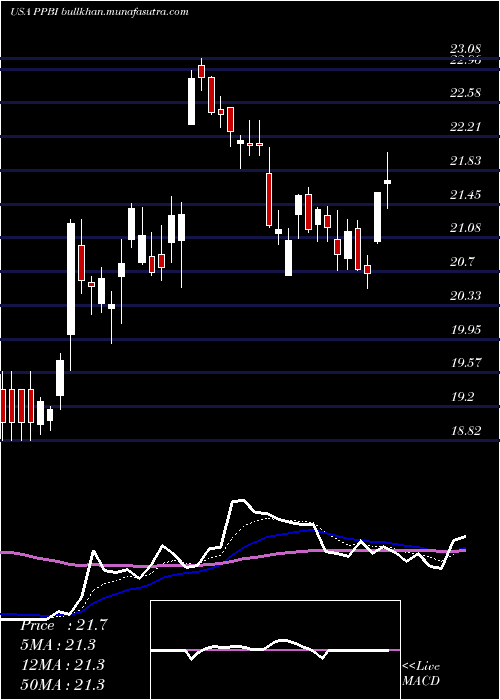This screenshot has height=700, width=500.
Task: Click the last candlestick near 21.7
Action: click(388, 181)
